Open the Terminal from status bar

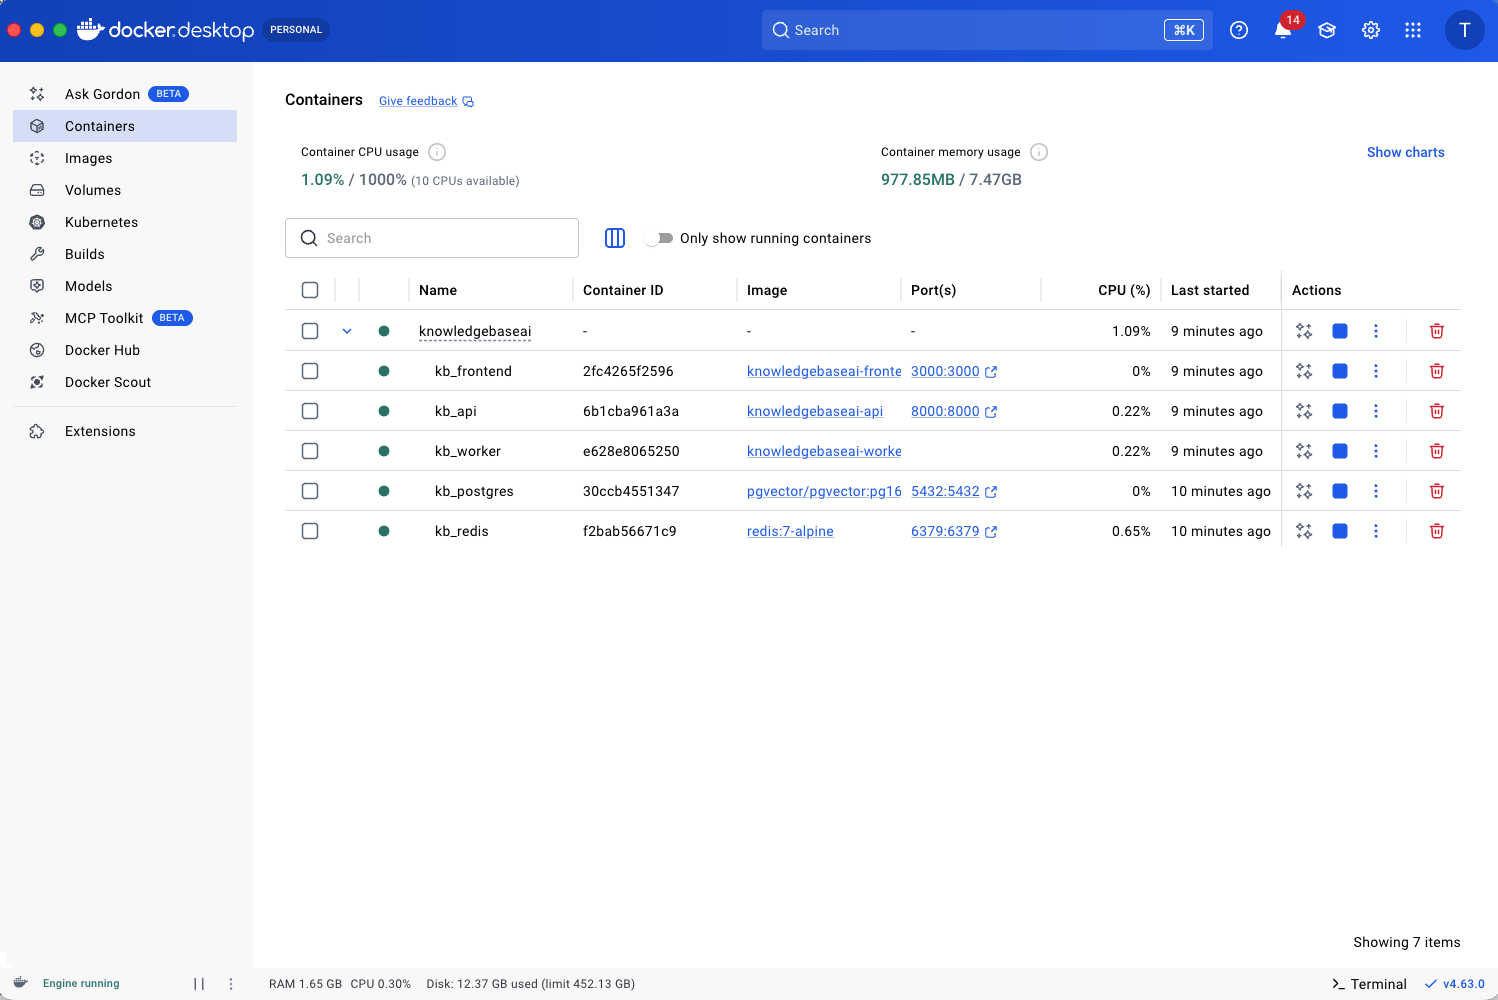pos(1369,984)
